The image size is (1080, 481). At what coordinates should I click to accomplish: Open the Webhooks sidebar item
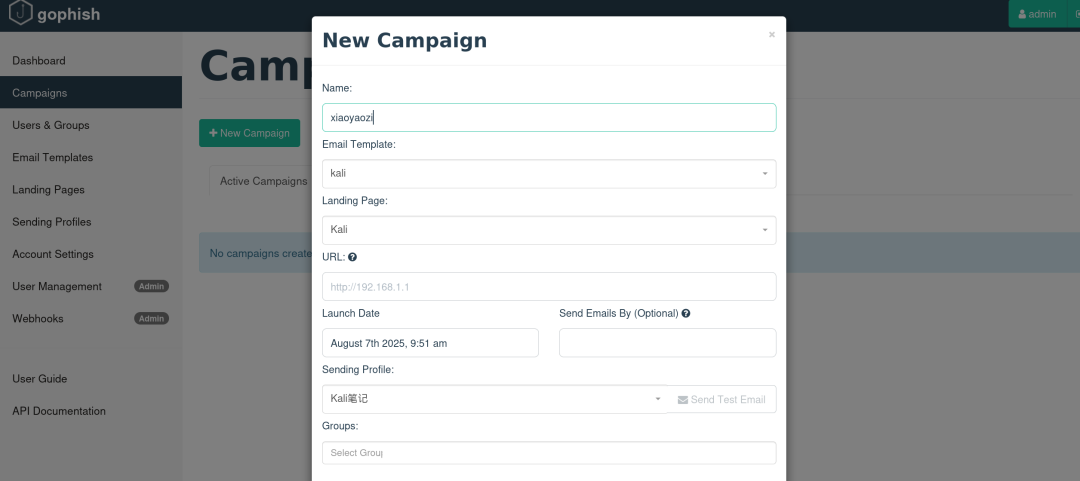click(38, 318)
